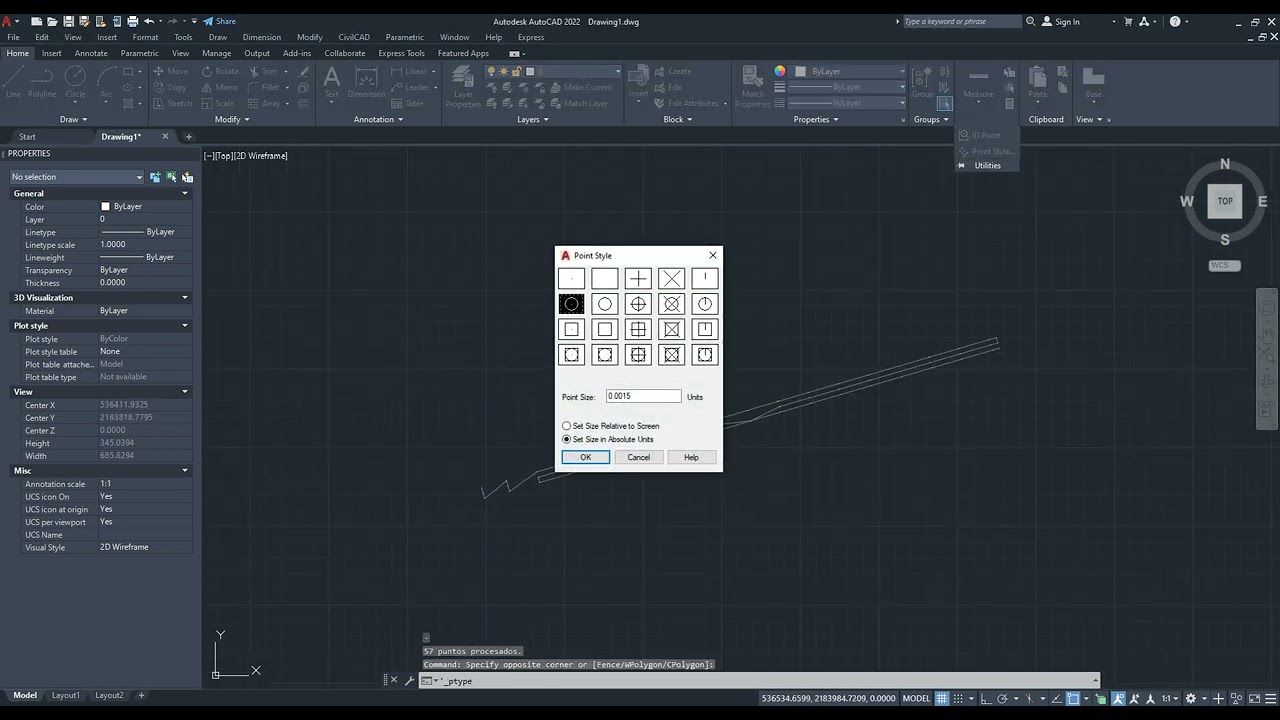
Task: Click the TOP face of the ViewCube
Action: point(1225,201)
